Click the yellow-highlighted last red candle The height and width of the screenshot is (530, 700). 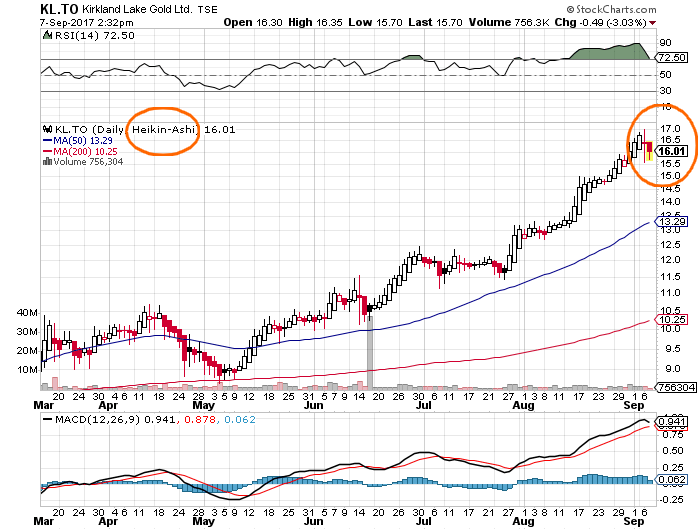[649, 151]
